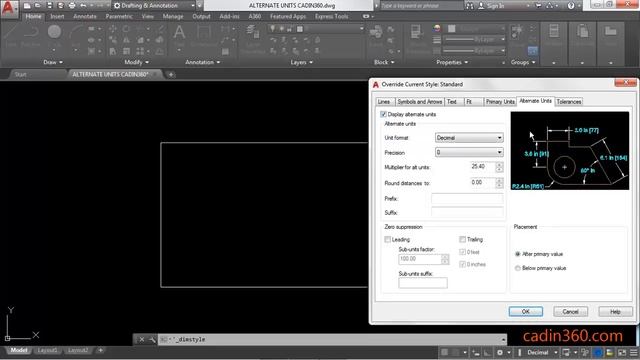This screenshot has width=640, height=360.
Task: Switch to Layout1 tab
Action: 47,350
